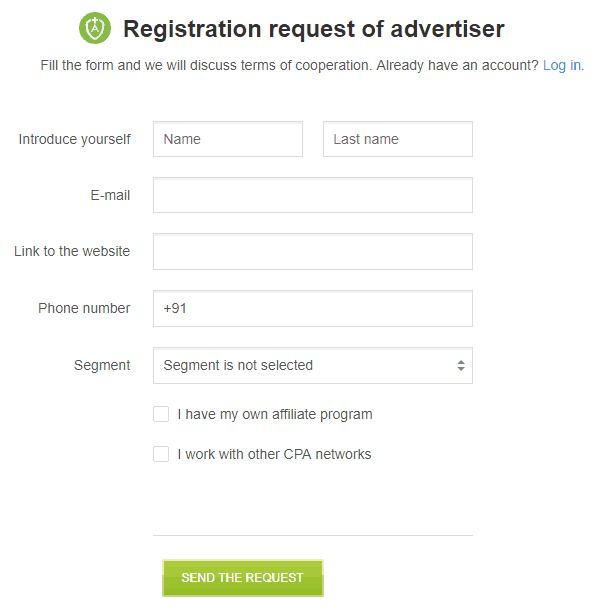Check the own affiliate program checkbox
The width and height of the screenshot is (596, 608).
161,414
